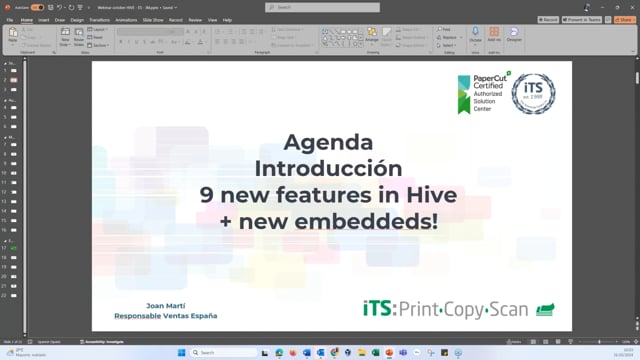Toggle Underline formatting
The width and height of the screenshot is (640, 360).
(136, 42)
